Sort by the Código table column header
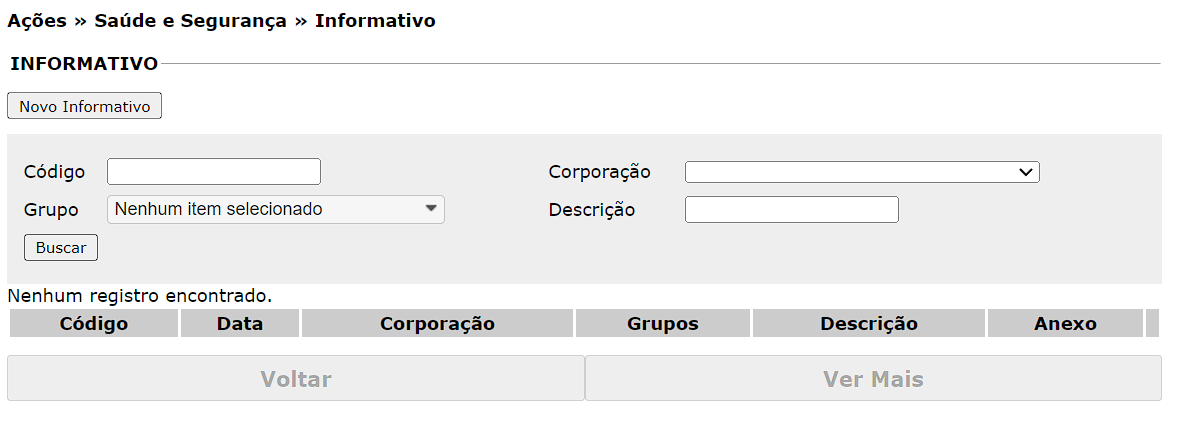Viewport: 1200px width, 438px height. click(94, 323)
